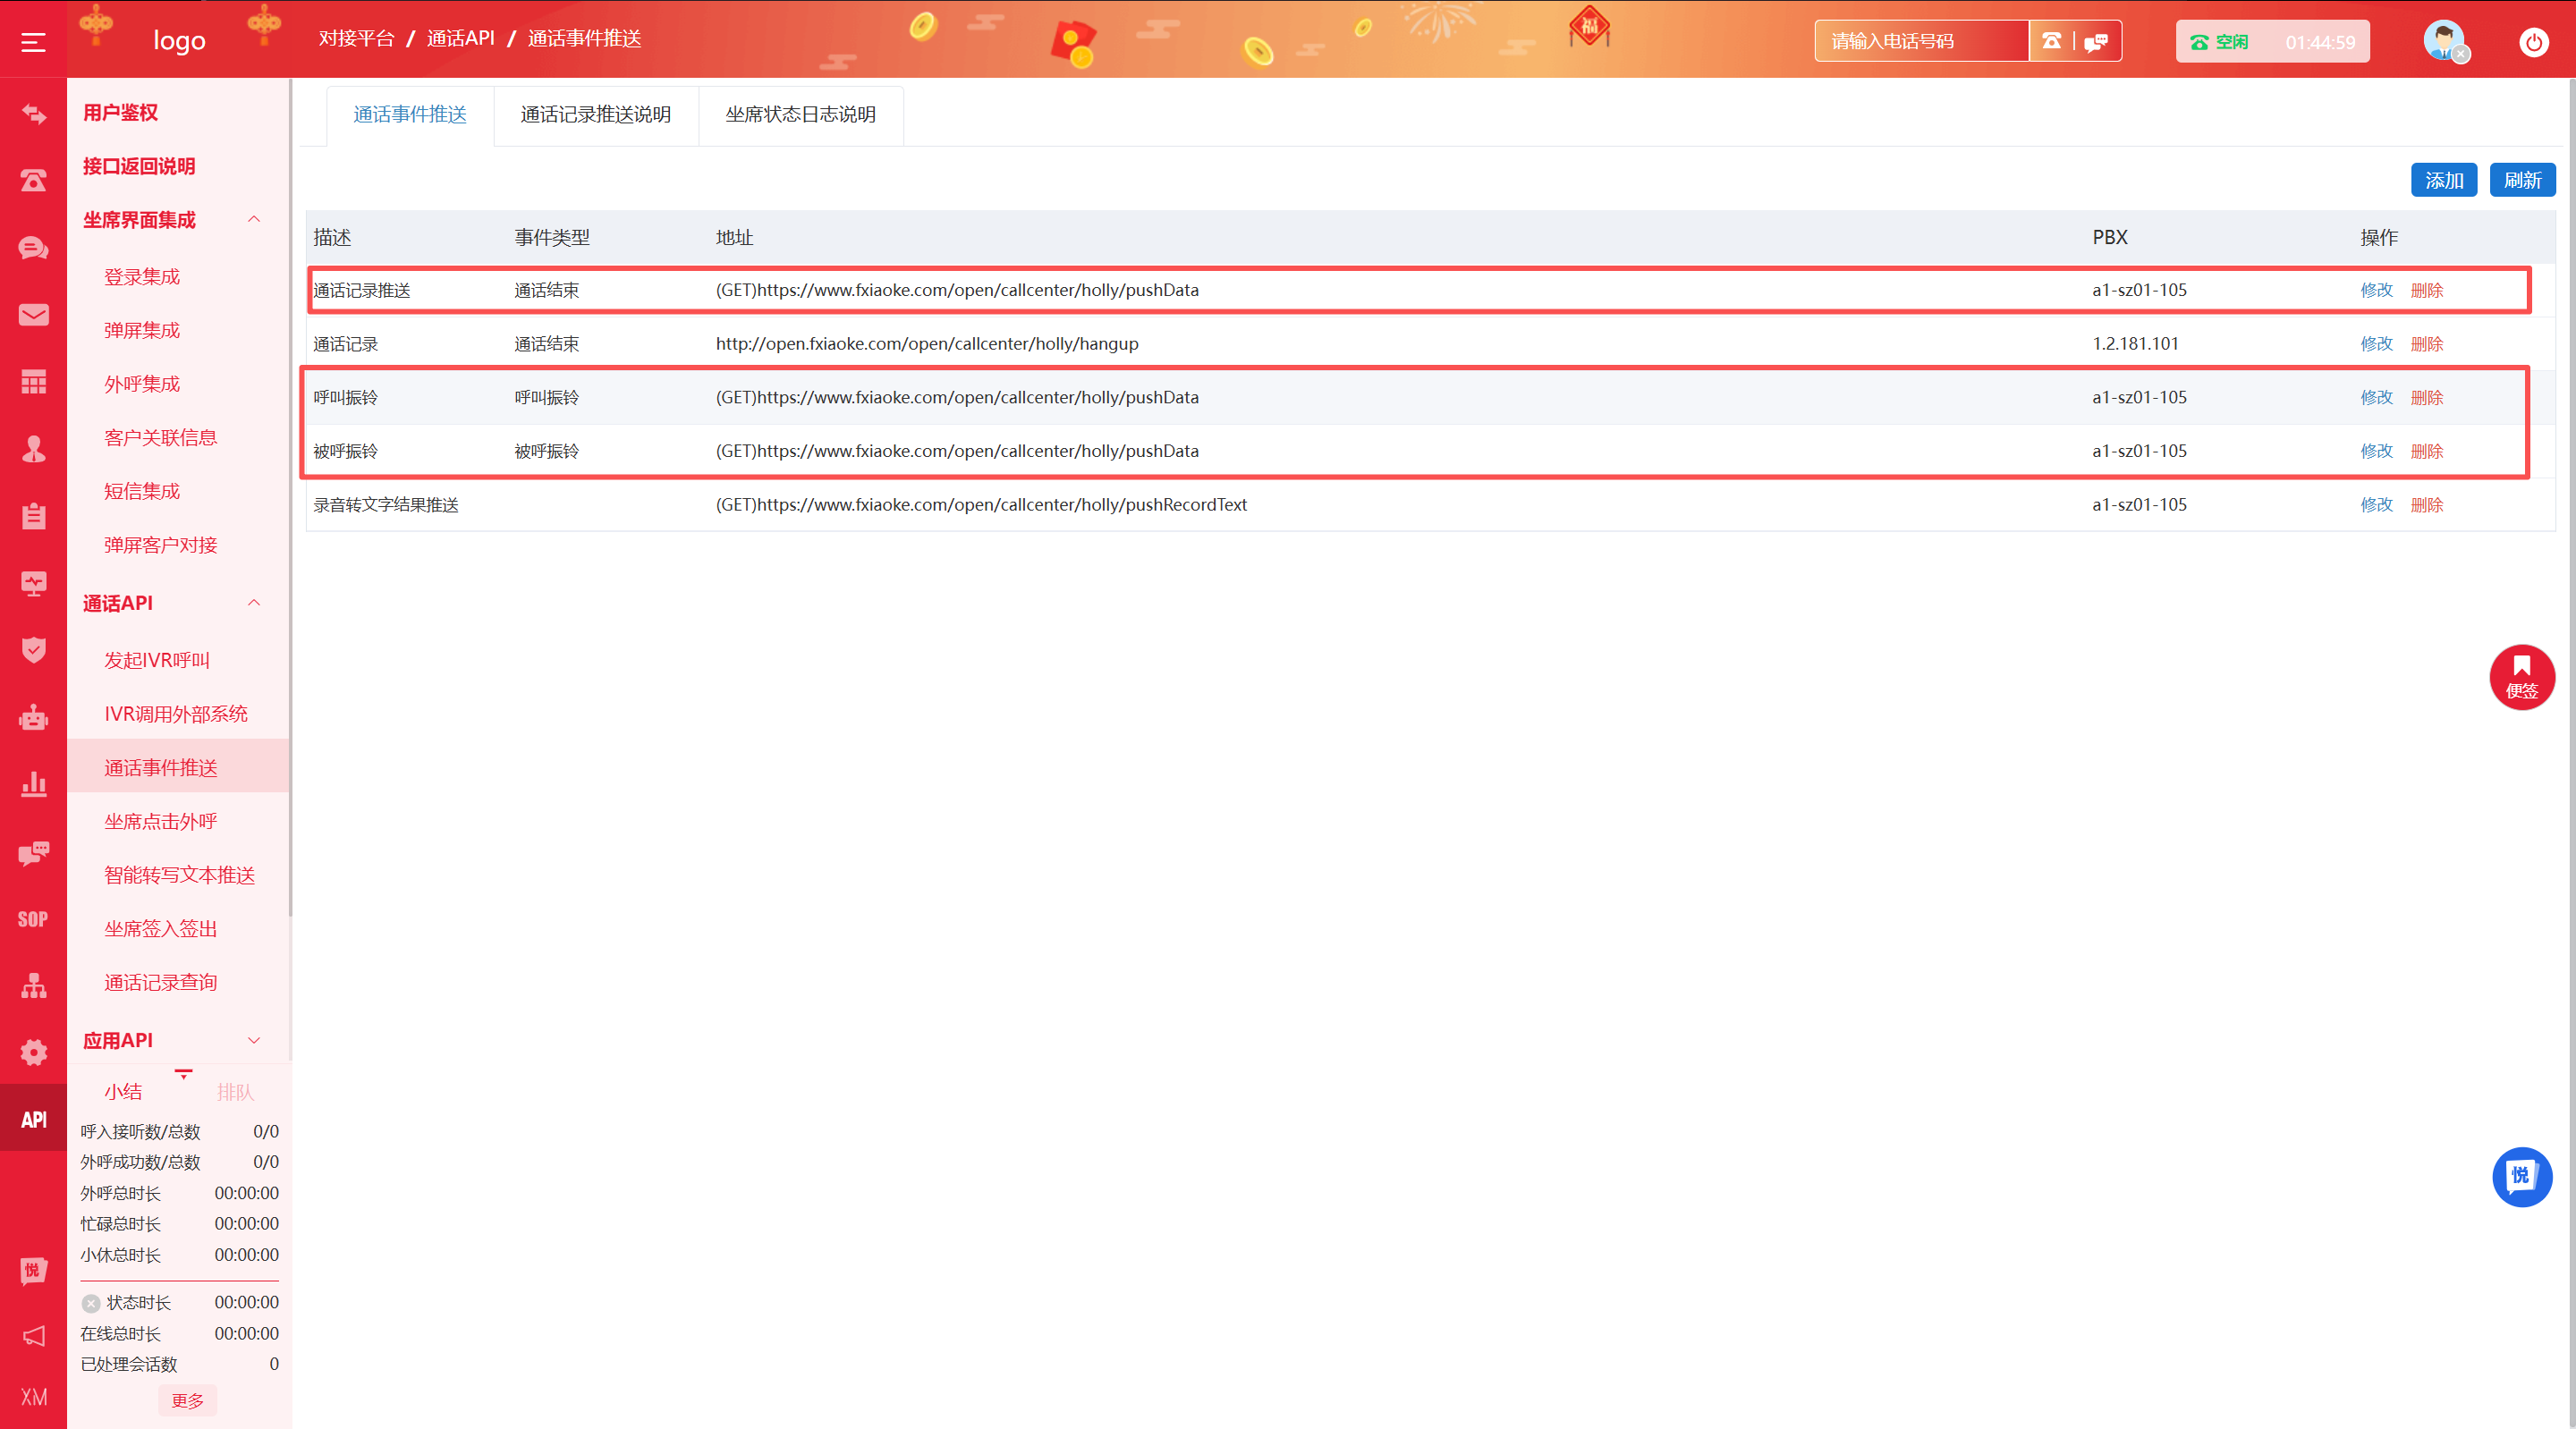The height and width of the screenshot is (1429, 2576).
Task: Open IVR调用外部系统 submenu item
Action: pyautogui.click(x=176, y=714)
